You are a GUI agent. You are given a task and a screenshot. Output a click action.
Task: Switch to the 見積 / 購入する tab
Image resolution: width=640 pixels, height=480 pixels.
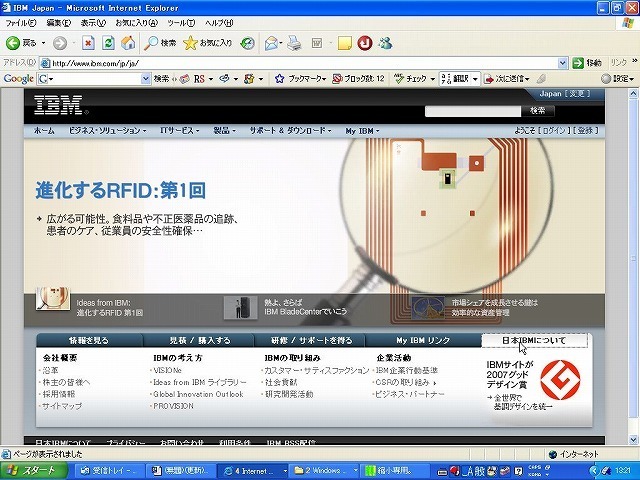(200, 340)
